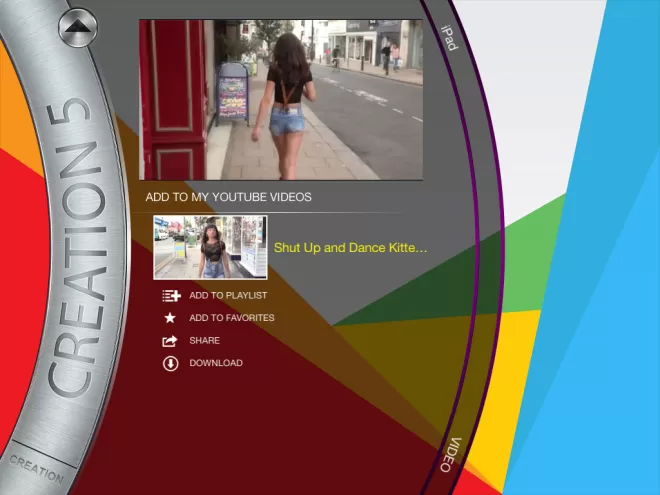The image size is (660, 495).
Task: Click the small CREATION label at bottom left
Action: click(x=36, y=469)
